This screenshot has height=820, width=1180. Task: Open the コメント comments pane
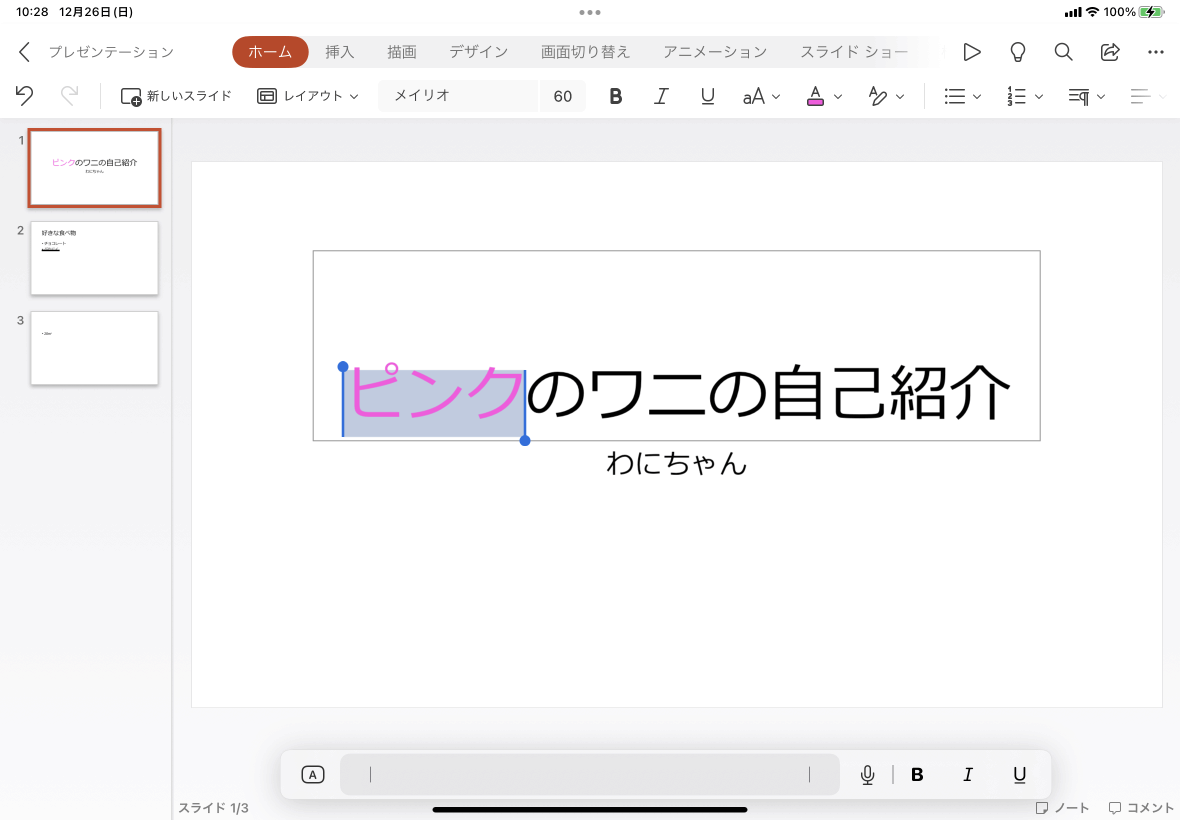coord(1142,808)
